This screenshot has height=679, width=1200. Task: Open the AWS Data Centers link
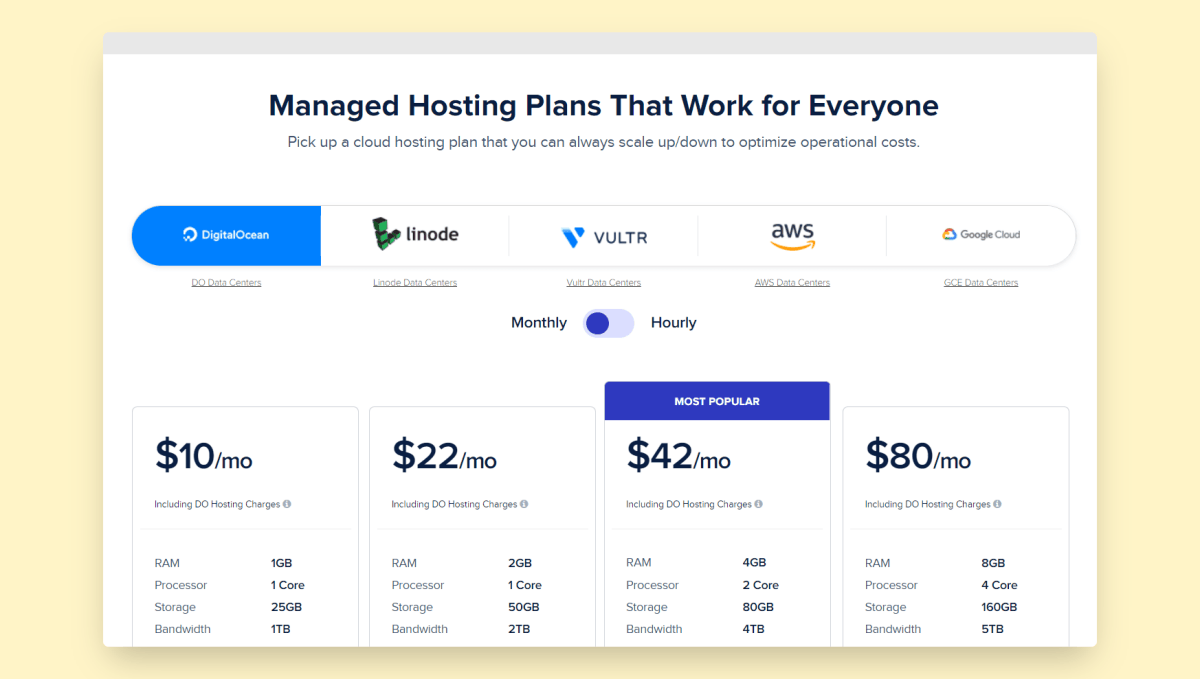[792, 283]
